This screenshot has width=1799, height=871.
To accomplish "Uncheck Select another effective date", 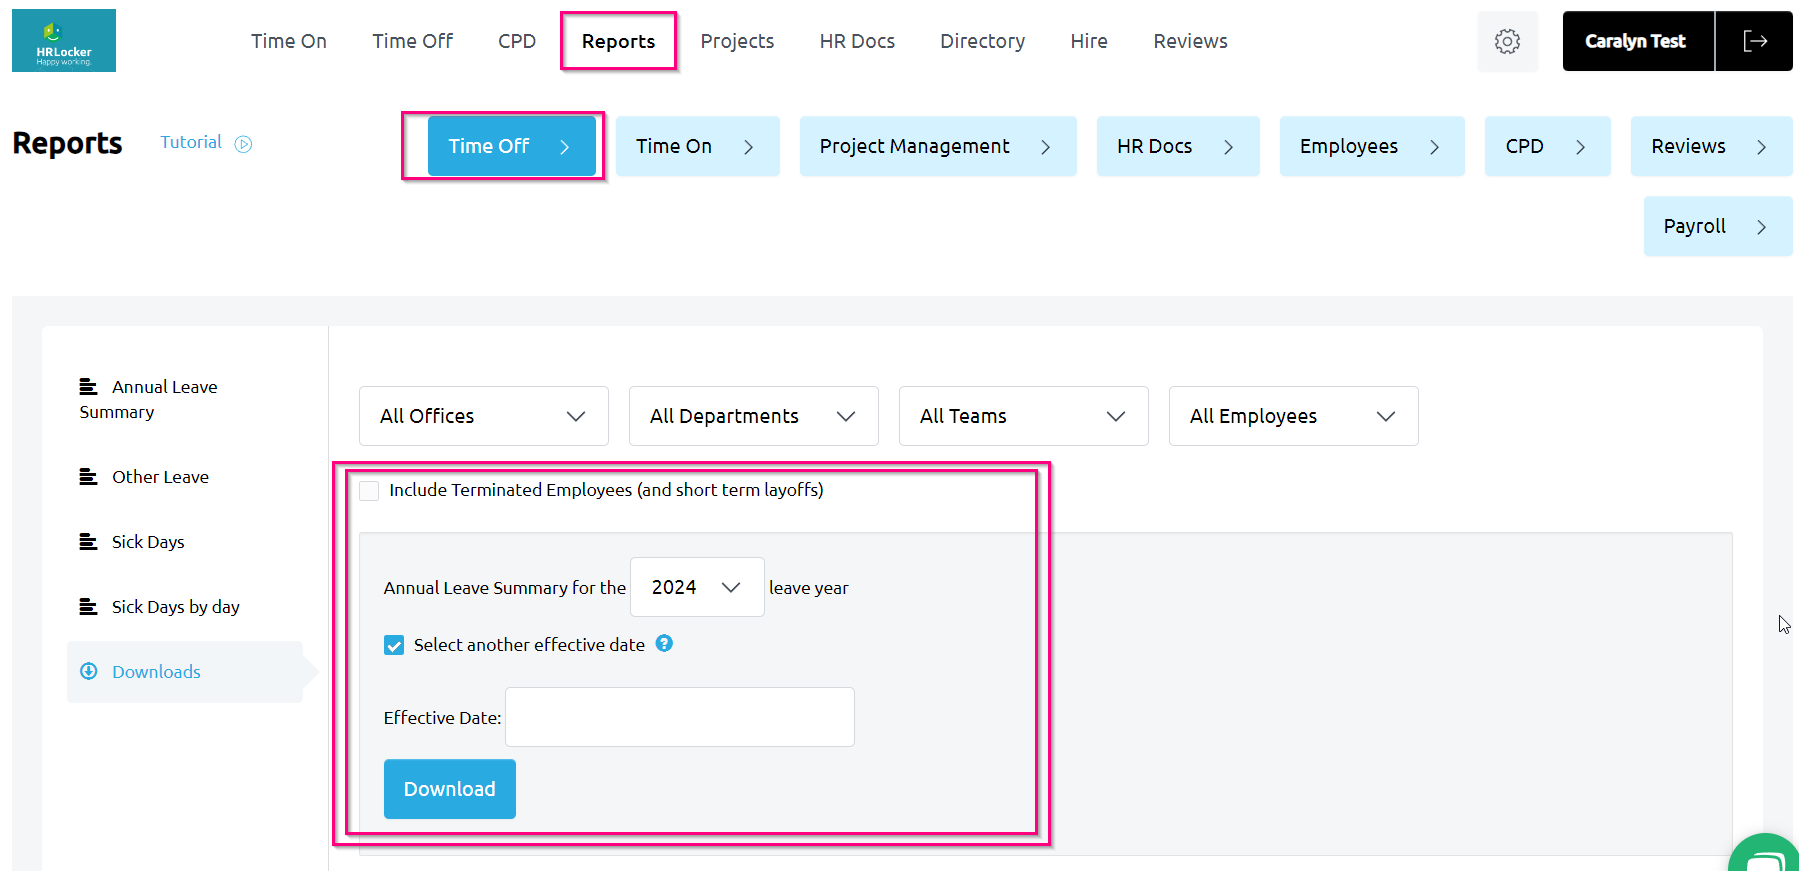I will tap(394, 645).
